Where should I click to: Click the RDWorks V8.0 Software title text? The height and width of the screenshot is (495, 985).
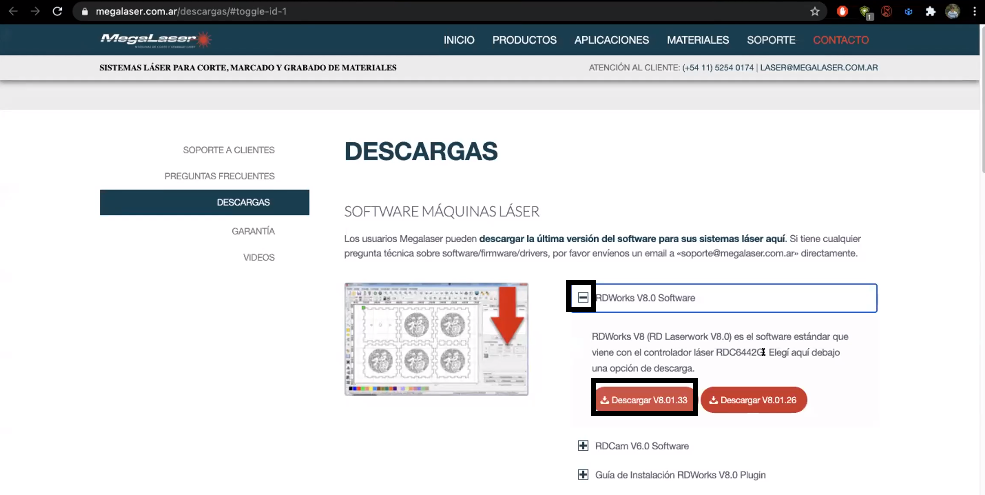645,298
